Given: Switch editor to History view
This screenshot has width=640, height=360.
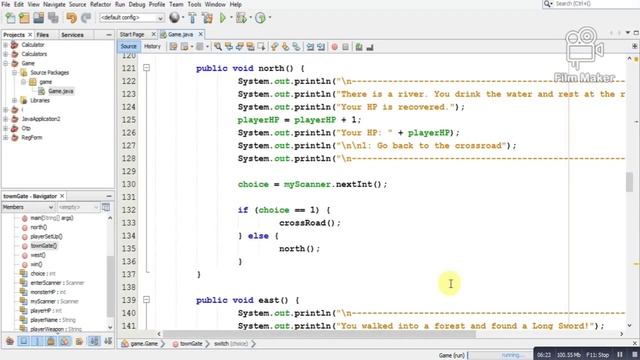Looking at the screenshot, I should (x=152, y=47).
